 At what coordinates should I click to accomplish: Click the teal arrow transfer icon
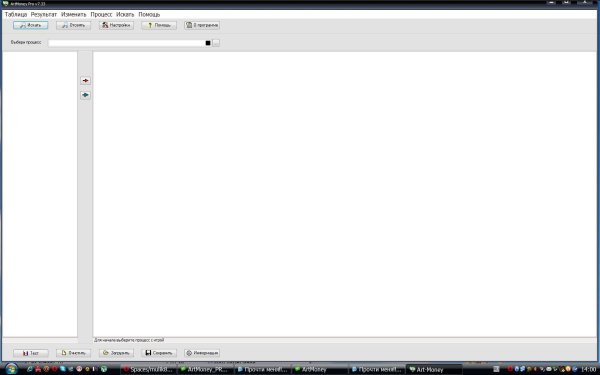(x=85, y=95)
